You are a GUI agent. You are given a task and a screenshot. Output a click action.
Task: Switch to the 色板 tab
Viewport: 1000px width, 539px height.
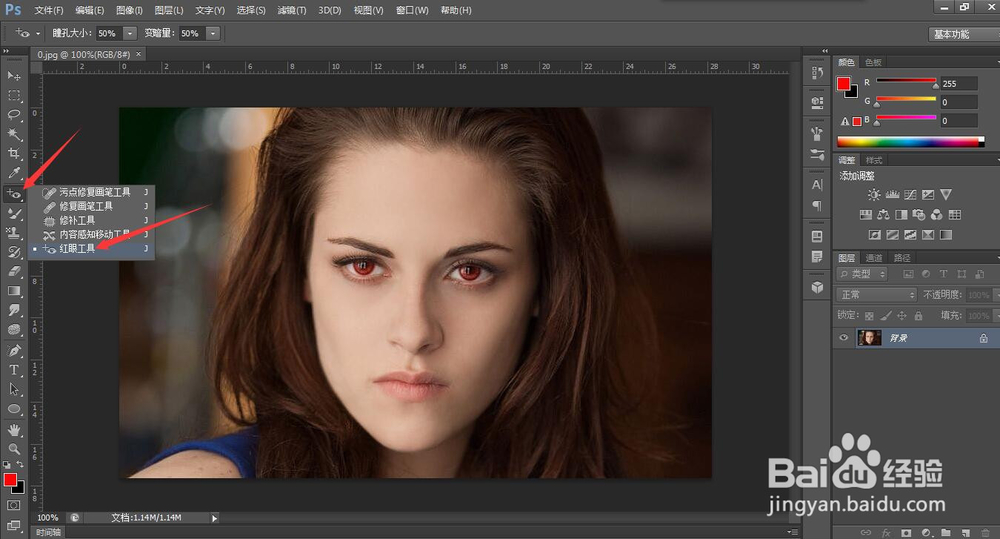[873, 63]
